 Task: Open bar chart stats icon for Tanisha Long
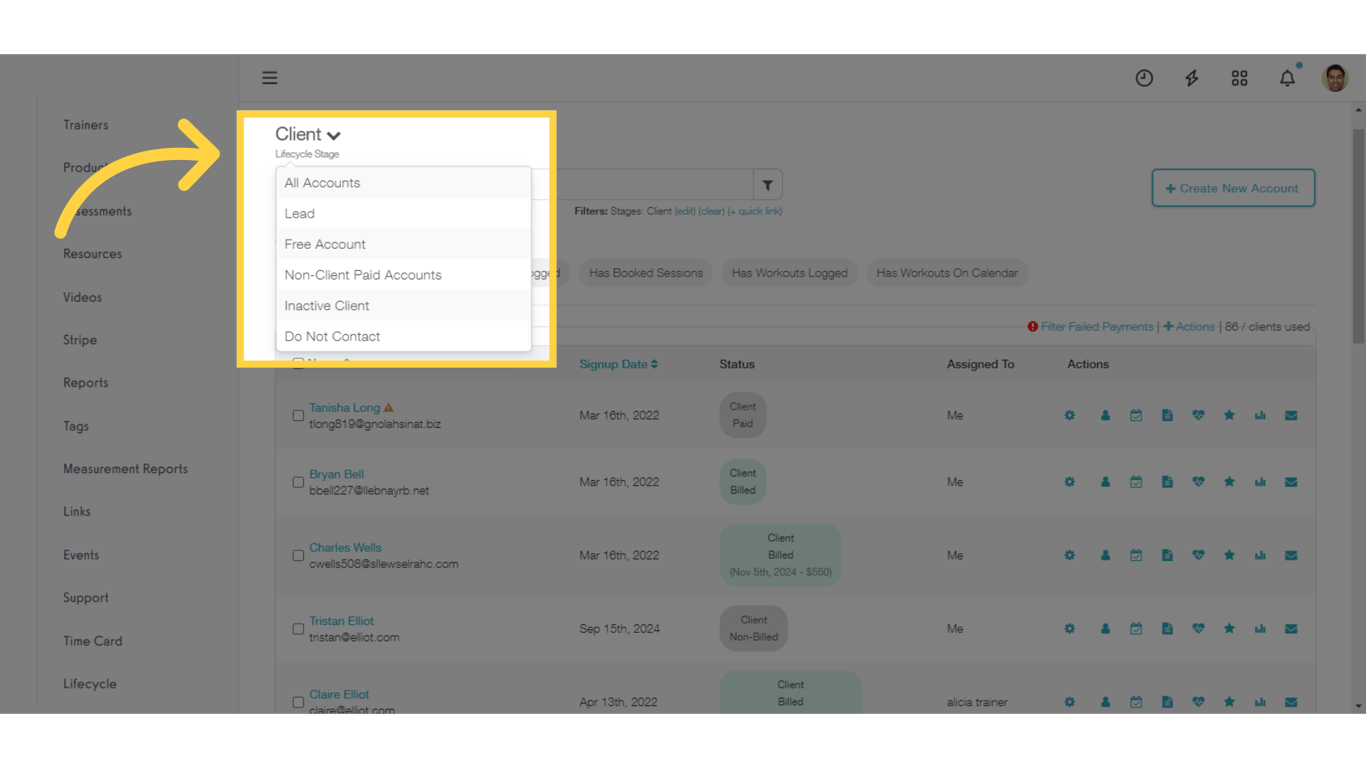coord(1260,415)
